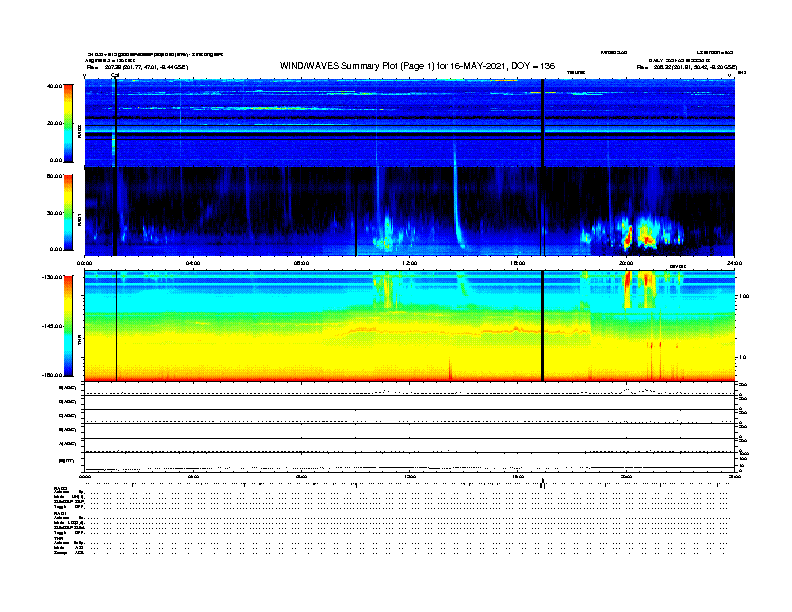The width and height of the screenshot is (792, 612).
Task: Click the 60.00 label on the RAD1 color scale
Action: (55, 176)
